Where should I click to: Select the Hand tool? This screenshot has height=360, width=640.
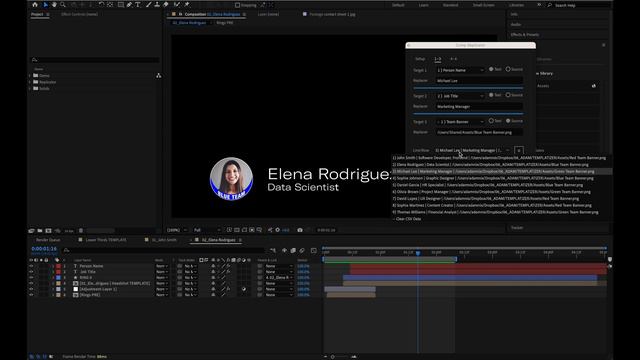[54, 5]
